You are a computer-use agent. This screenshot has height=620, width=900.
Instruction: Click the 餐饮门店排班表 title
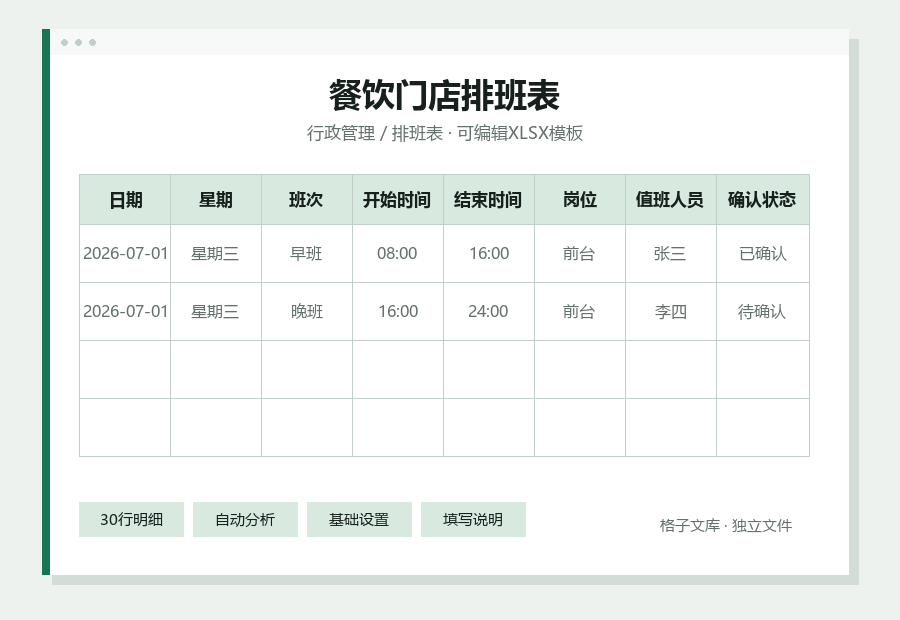(444, 95)
